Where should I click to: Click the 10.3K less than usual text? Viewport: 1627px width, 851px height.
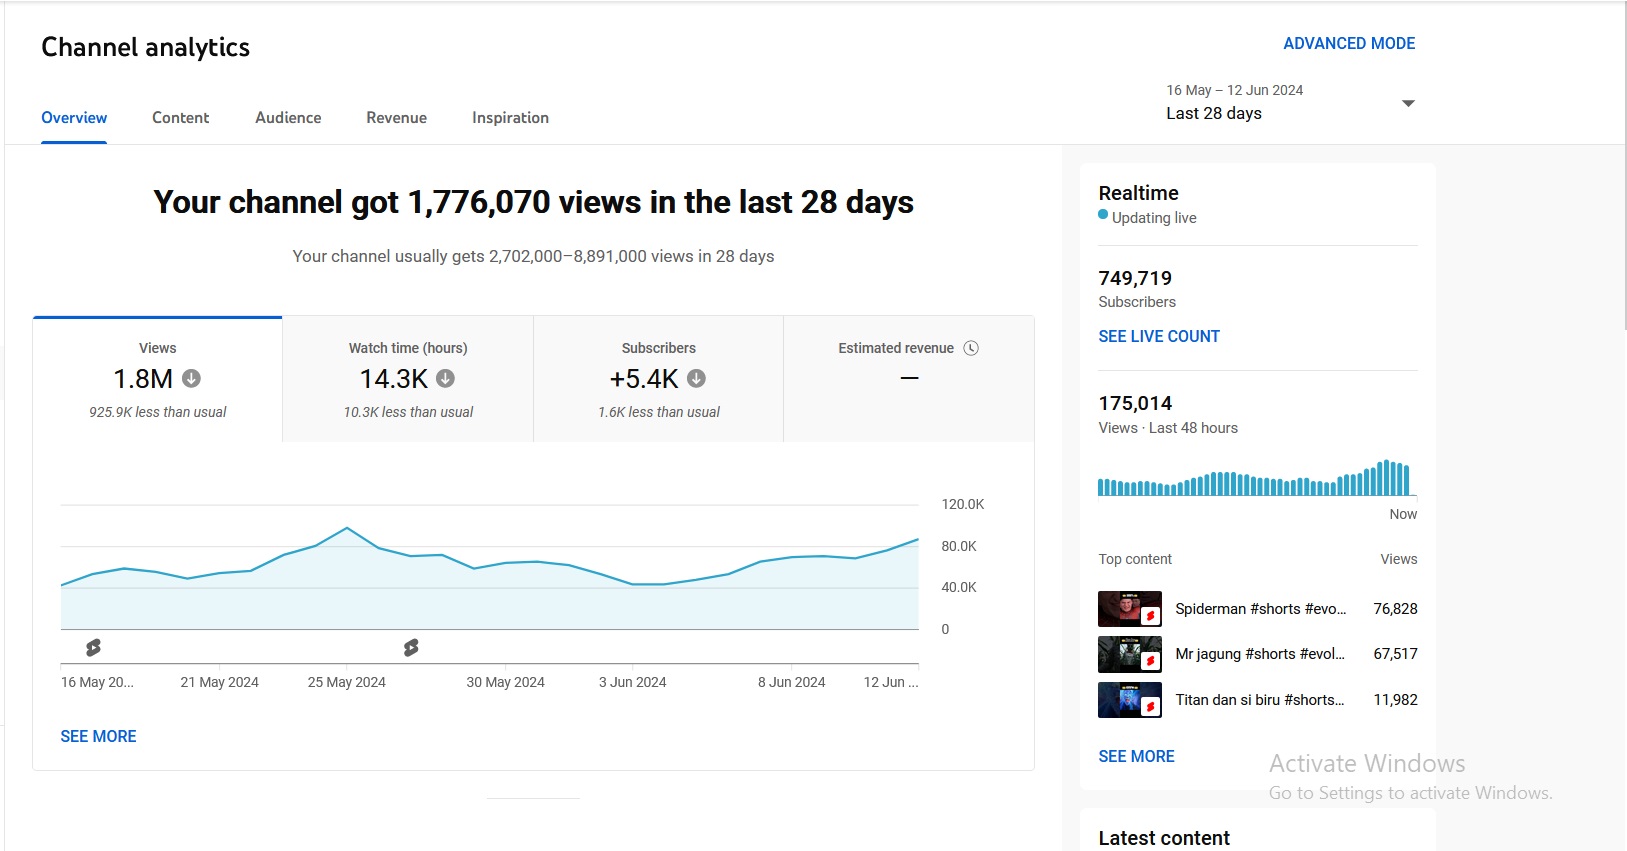coord(408,412)
